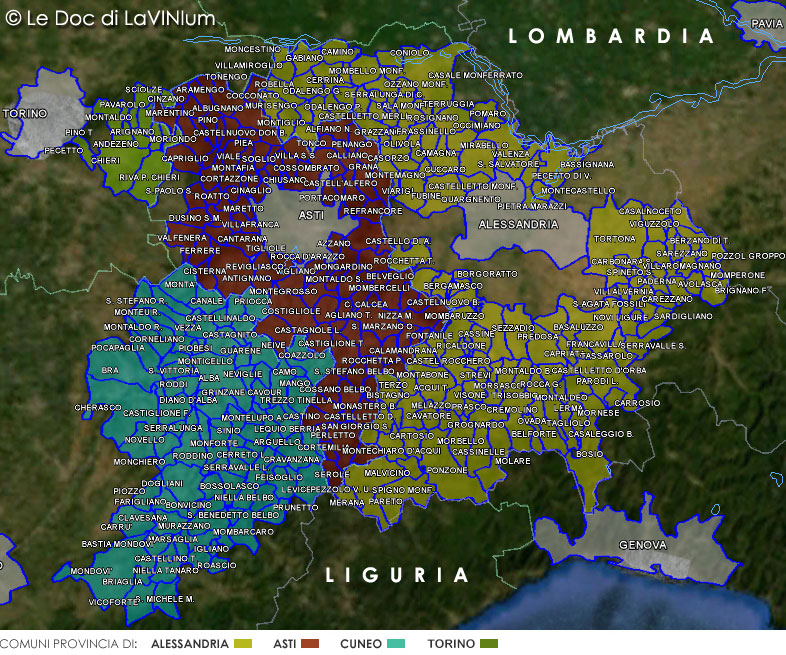Click the COMUNI PROVINCIA DI legend heading
This screenshot has width=786, height=655.
pyautogui.click(x=68, y=644)
